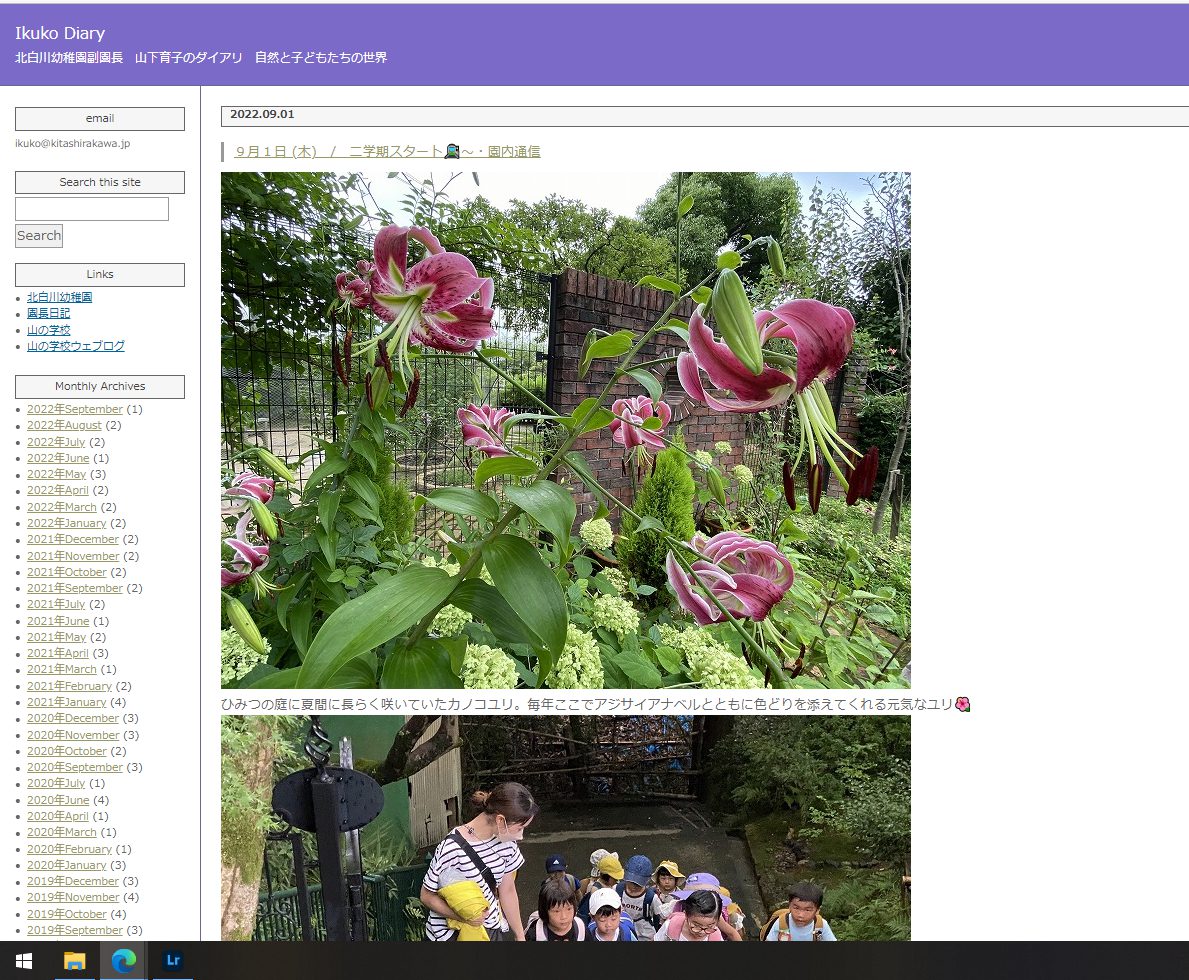Click the Search button in sidebar
Screen dimensions: 1189x980
39,236
